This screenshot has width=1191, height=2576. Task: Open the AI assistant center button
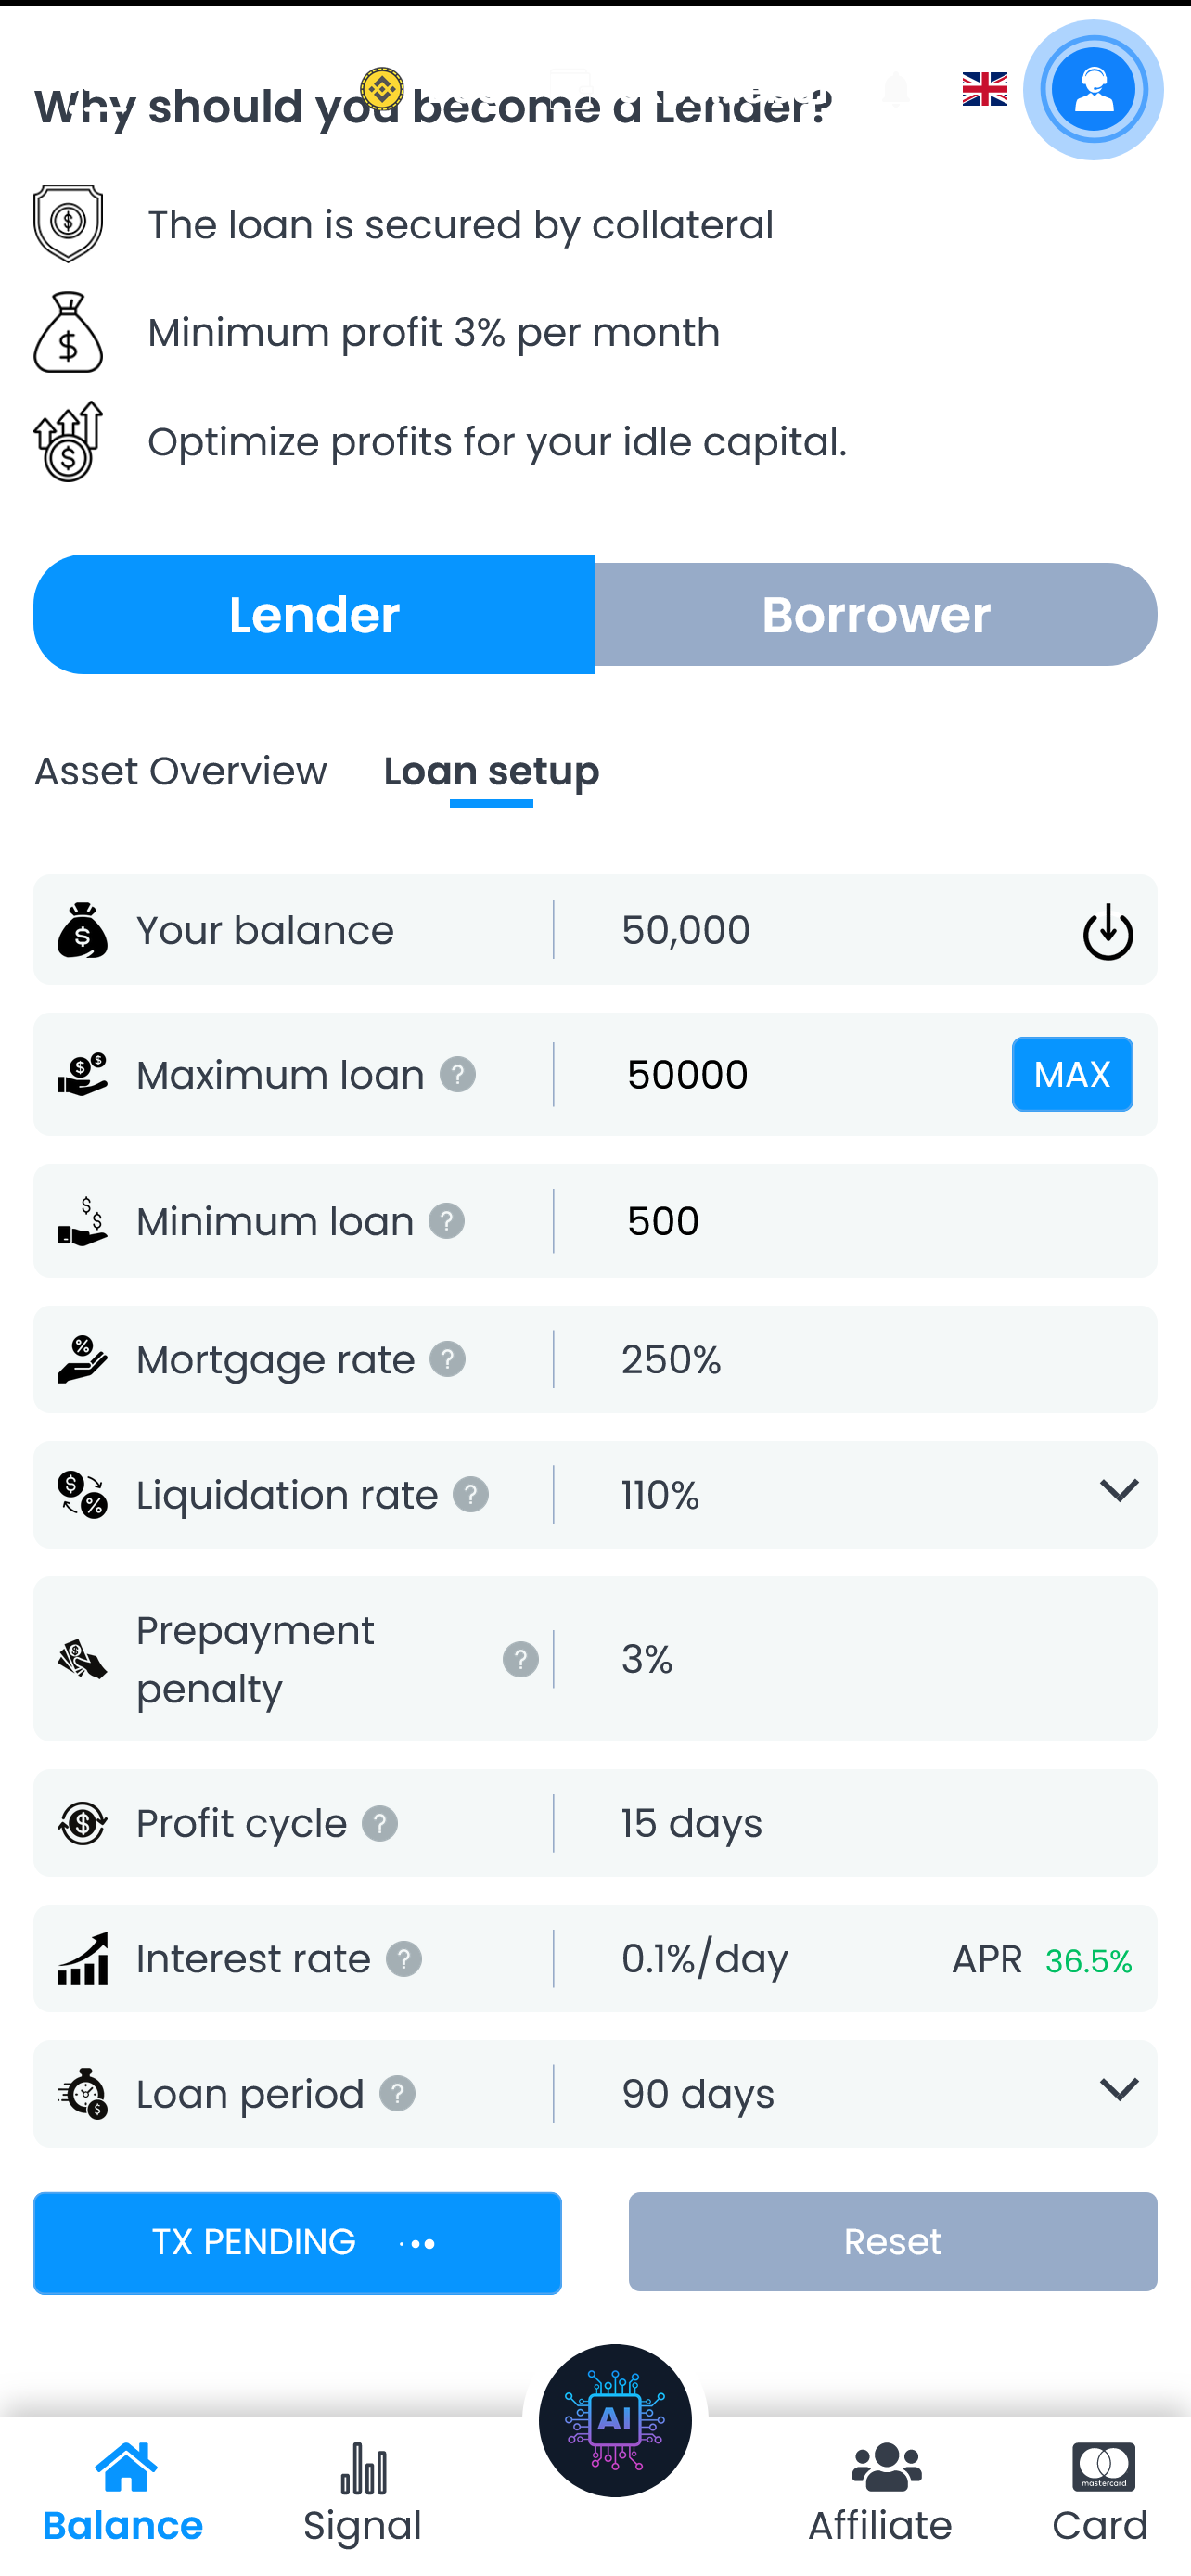tap(614, 2419)
